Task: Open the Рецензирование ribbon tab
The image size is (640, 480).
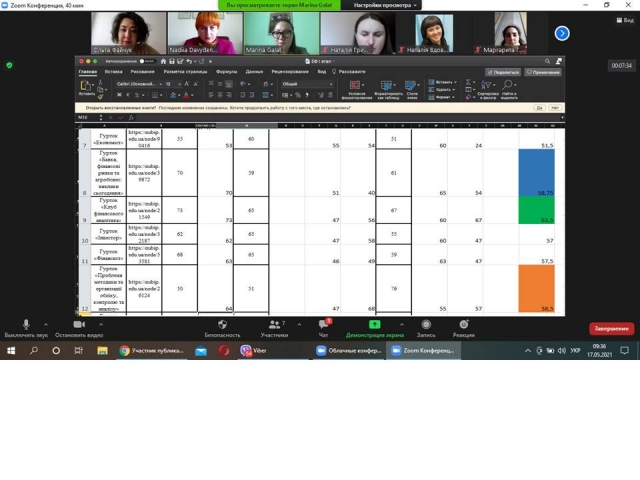Action: click(x=290, y=71)
